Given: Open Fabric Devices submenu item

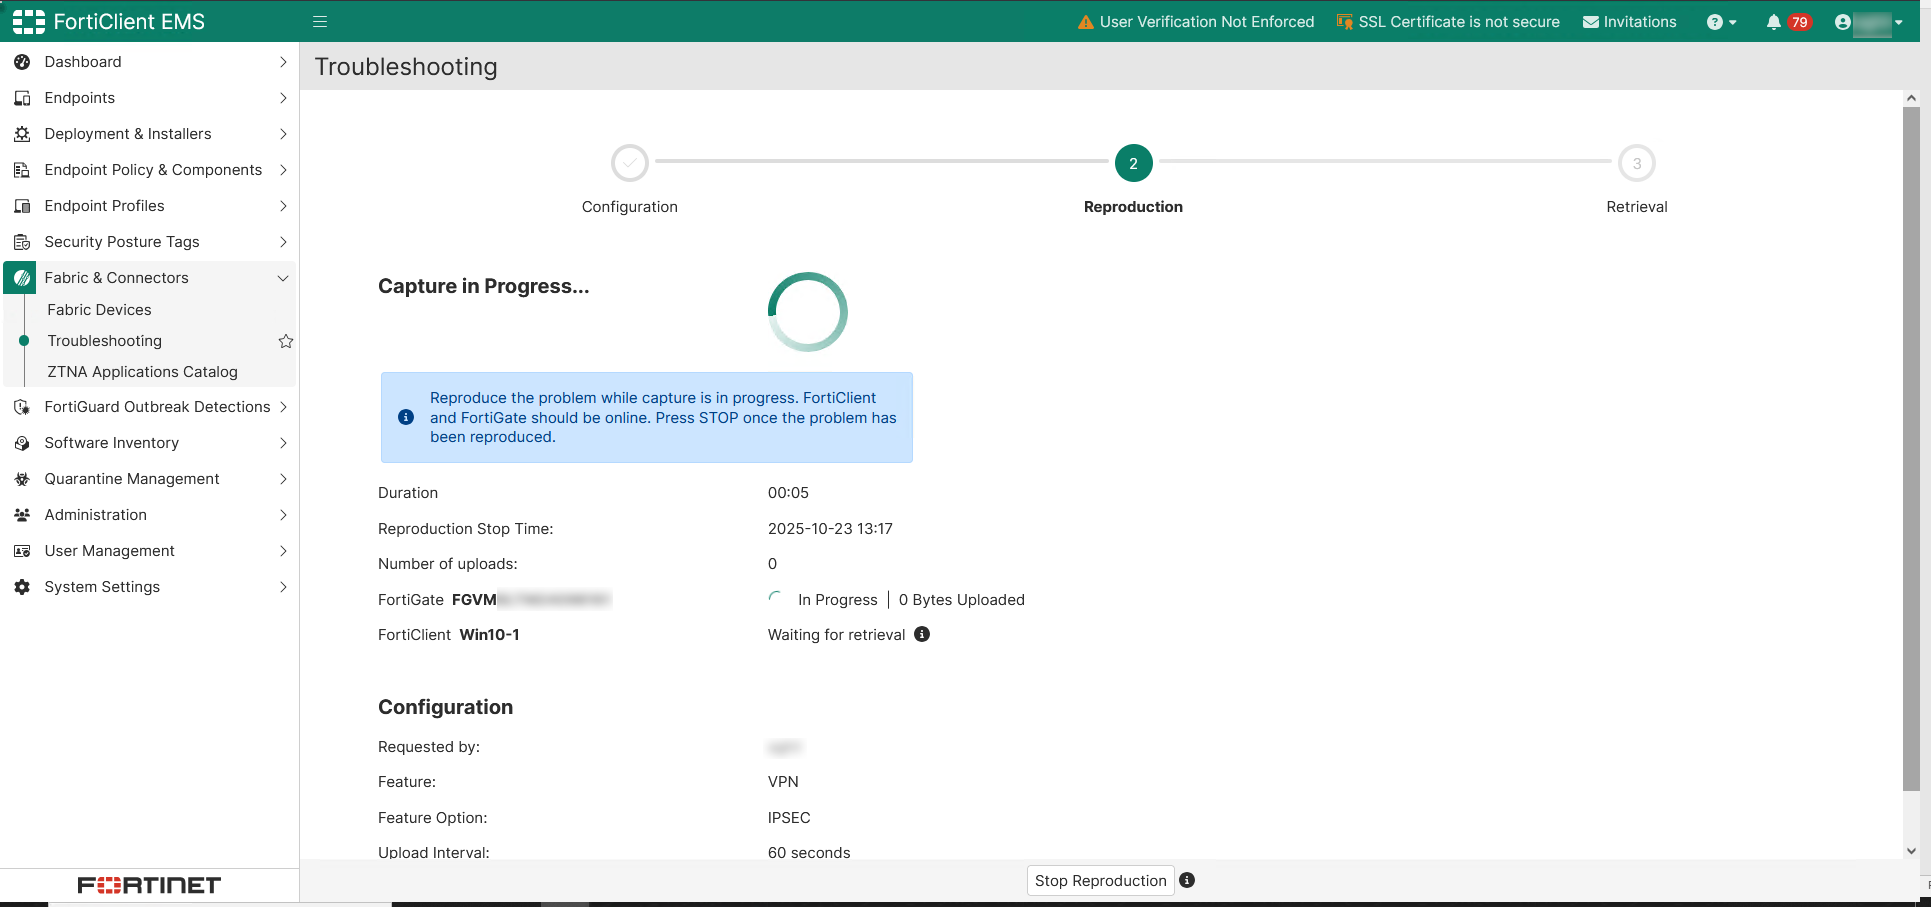Looking at the screenshot, I should click(x=100, y=310).
